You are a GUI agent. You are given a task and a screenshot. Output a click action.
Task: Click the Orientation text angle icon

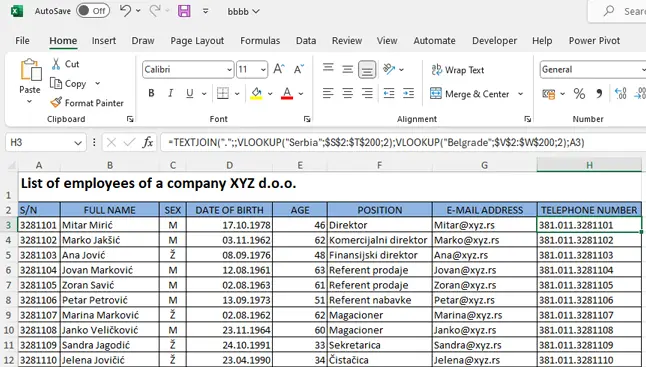click(389, 69)
